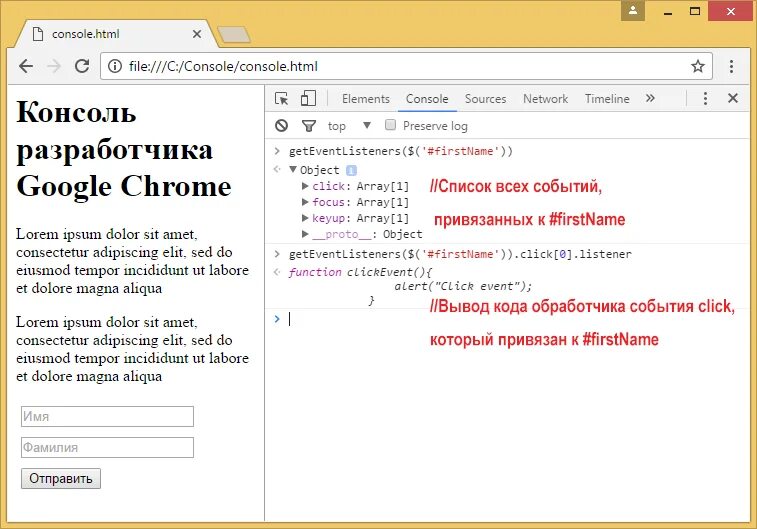757x529 pixels.
Task: Show more DevTools tabs with chevron
Action: coord(650,98)
